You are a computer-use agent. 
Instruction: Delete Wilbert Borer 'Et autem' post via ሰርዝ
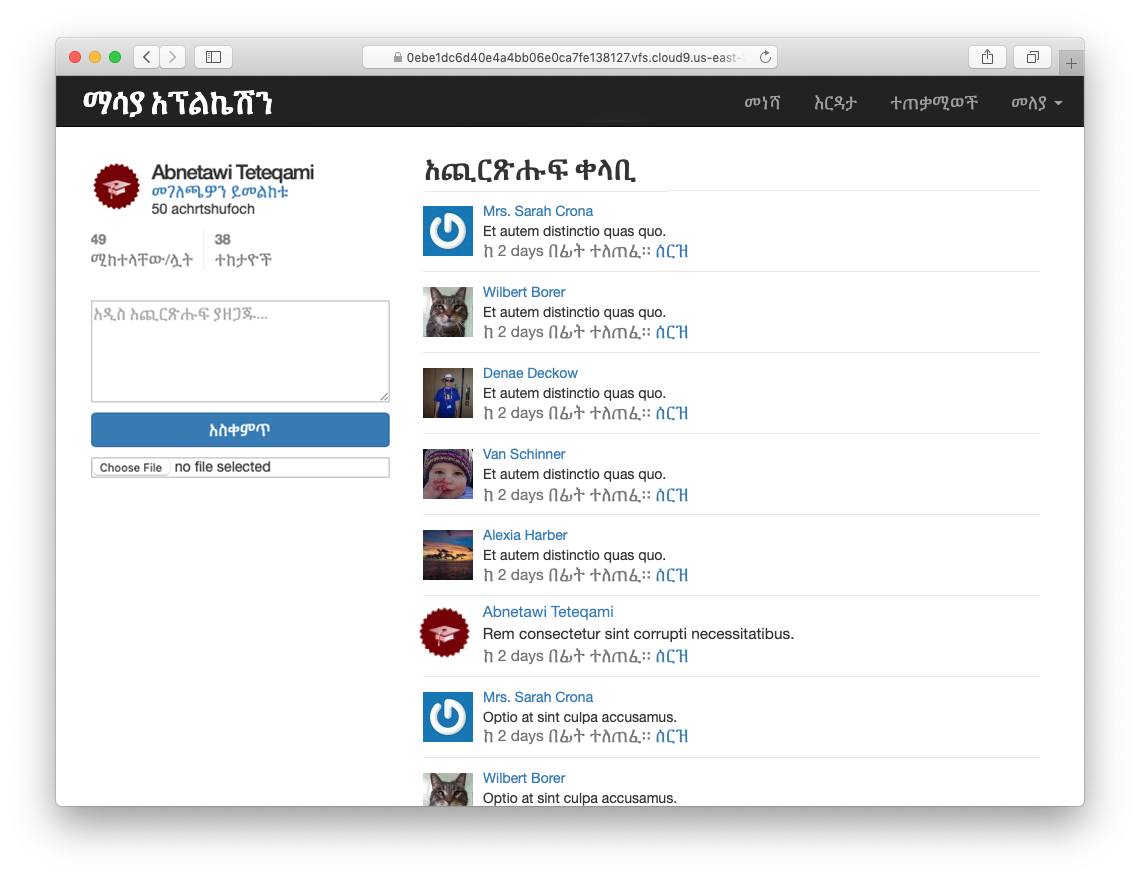pyautogui.click(x=672, y=332)
